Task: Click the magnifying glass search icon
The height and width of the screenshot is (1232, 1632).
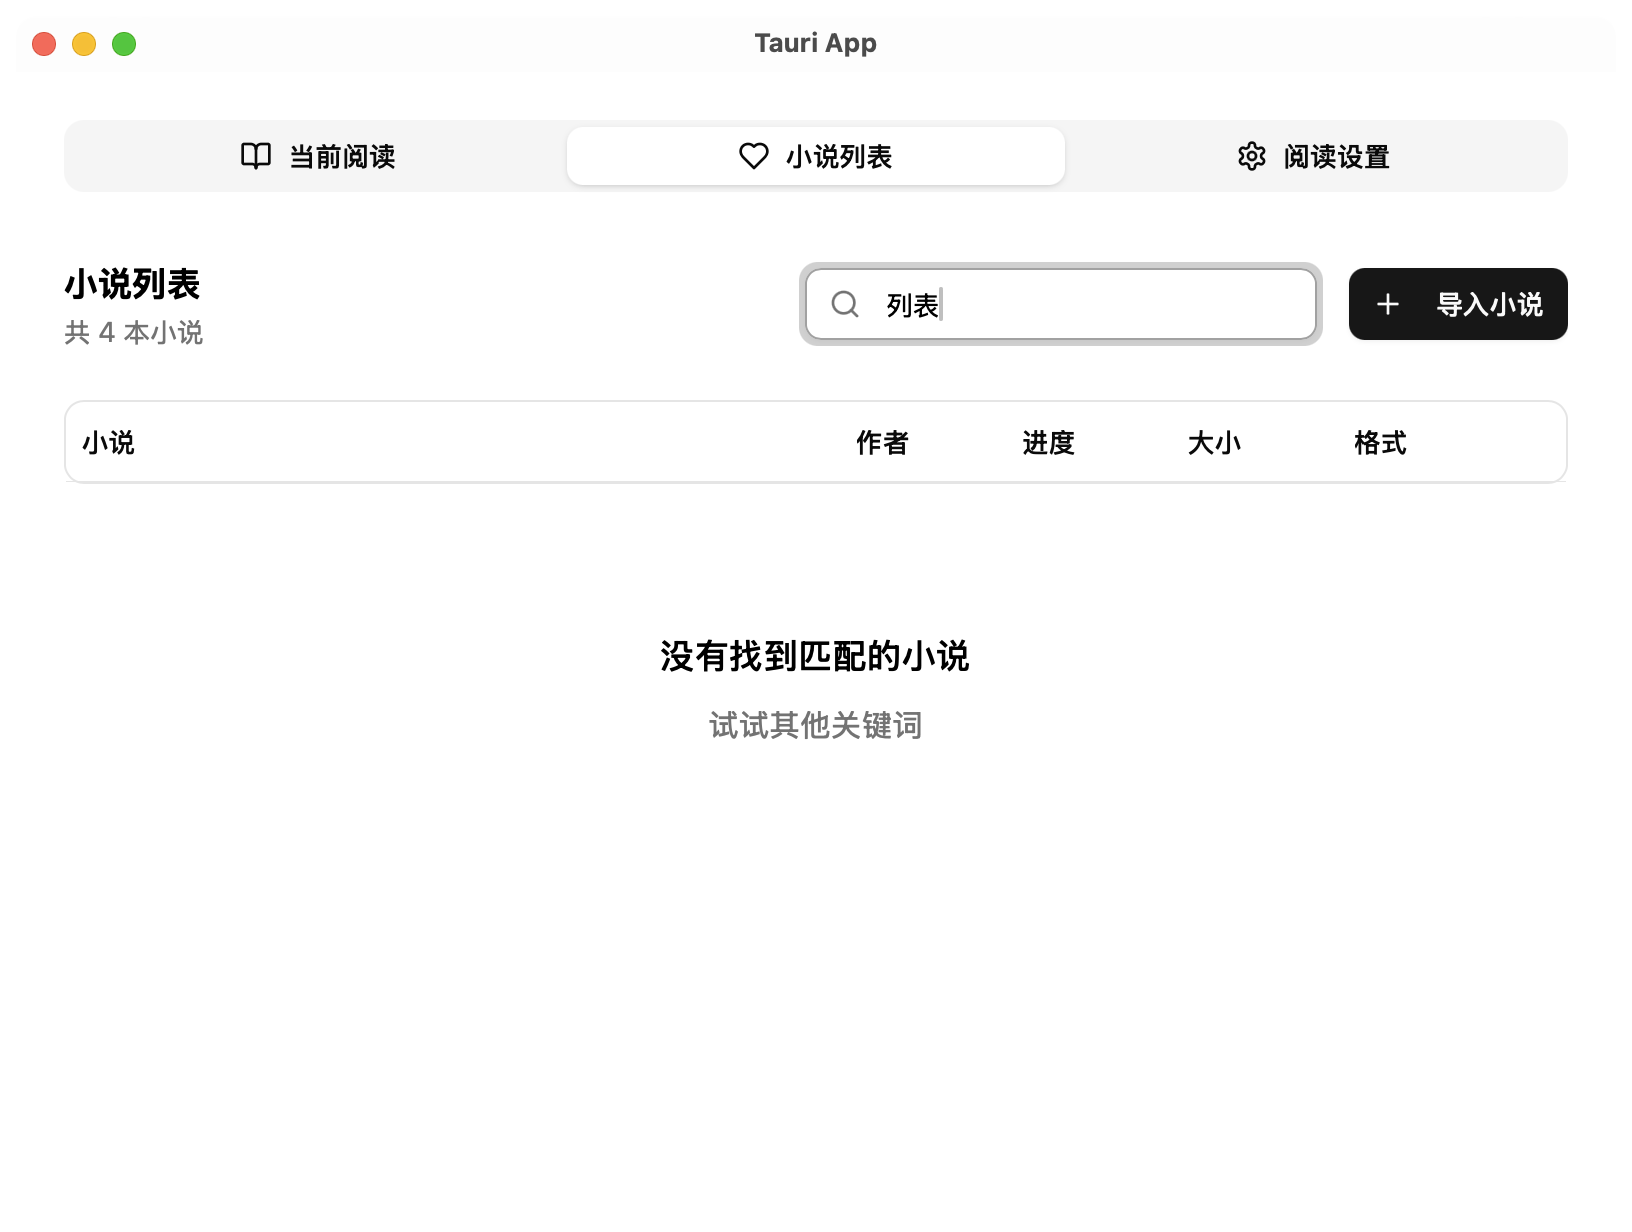Action: click(x=845, y=304)
